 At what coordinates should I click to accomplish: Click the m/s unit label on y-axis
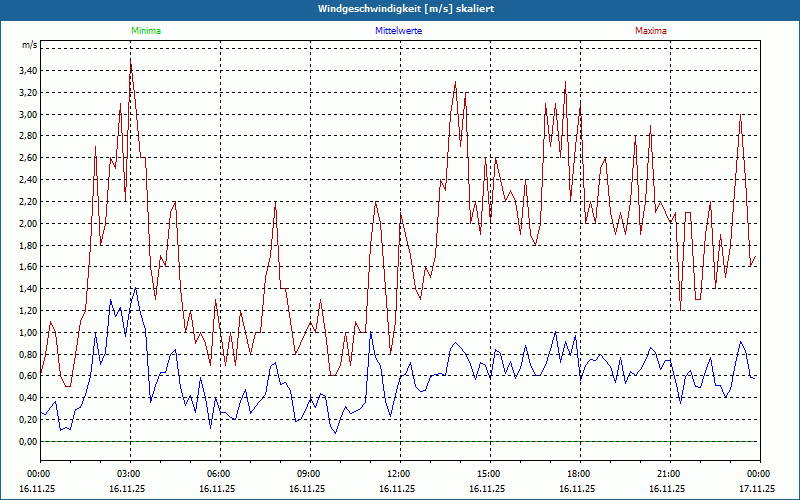pyautogui.click(x=29, y=46)
